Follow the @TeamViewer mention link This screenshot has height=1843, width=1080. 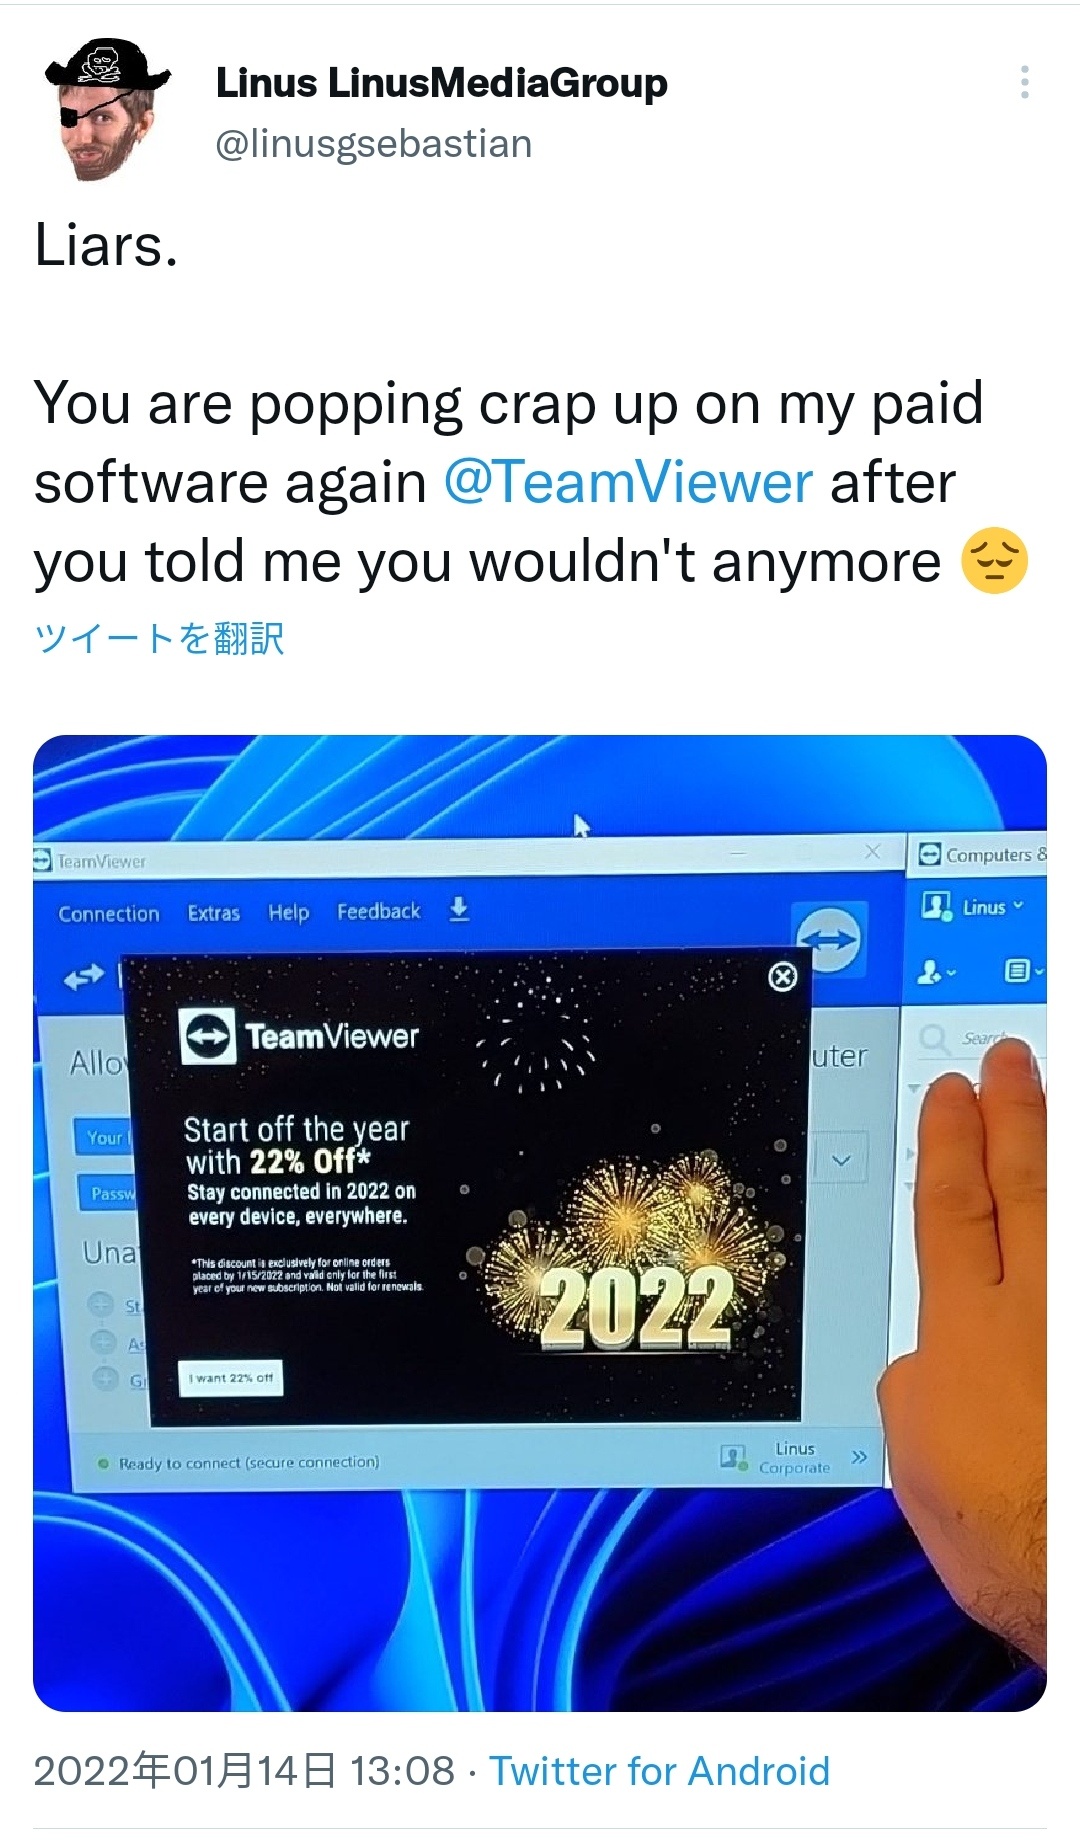tap(628, 482)
